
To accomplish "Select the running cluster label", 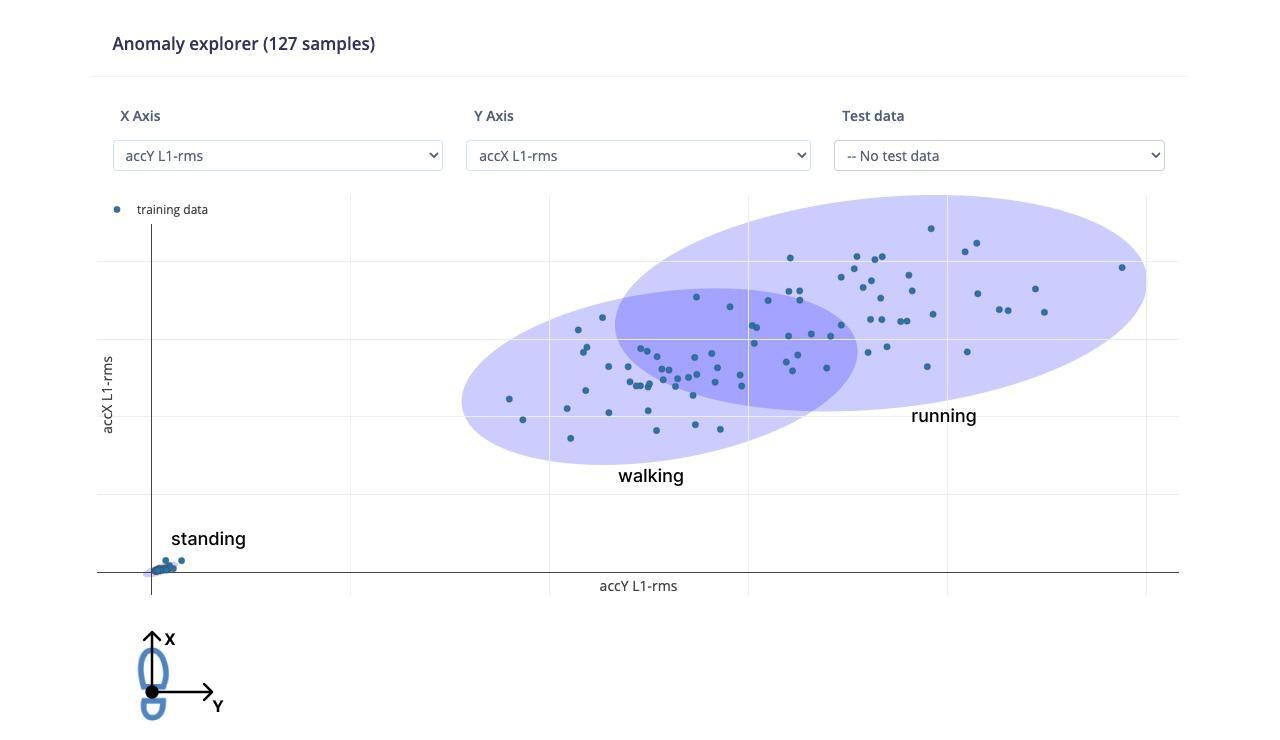I will click(x=944, y=416).
